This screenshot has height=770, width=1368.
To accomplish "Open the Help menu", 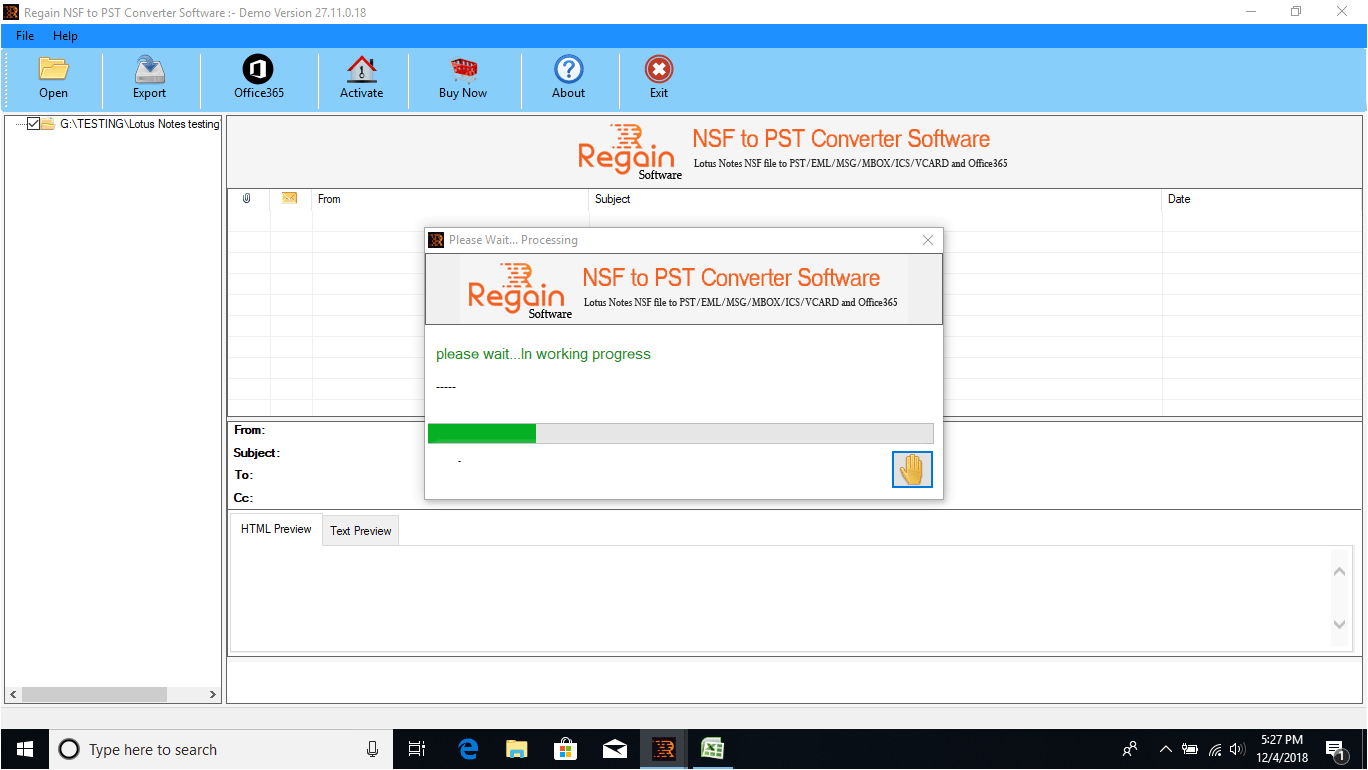I will [x=65, y=36].
